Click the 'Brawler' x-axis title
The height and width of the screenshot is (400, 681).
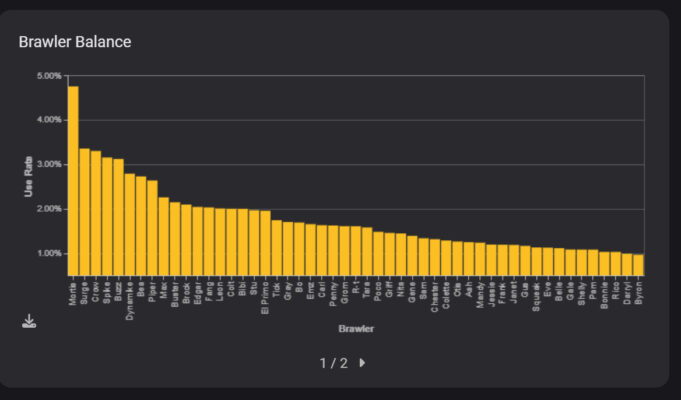(x=356, y=328)
